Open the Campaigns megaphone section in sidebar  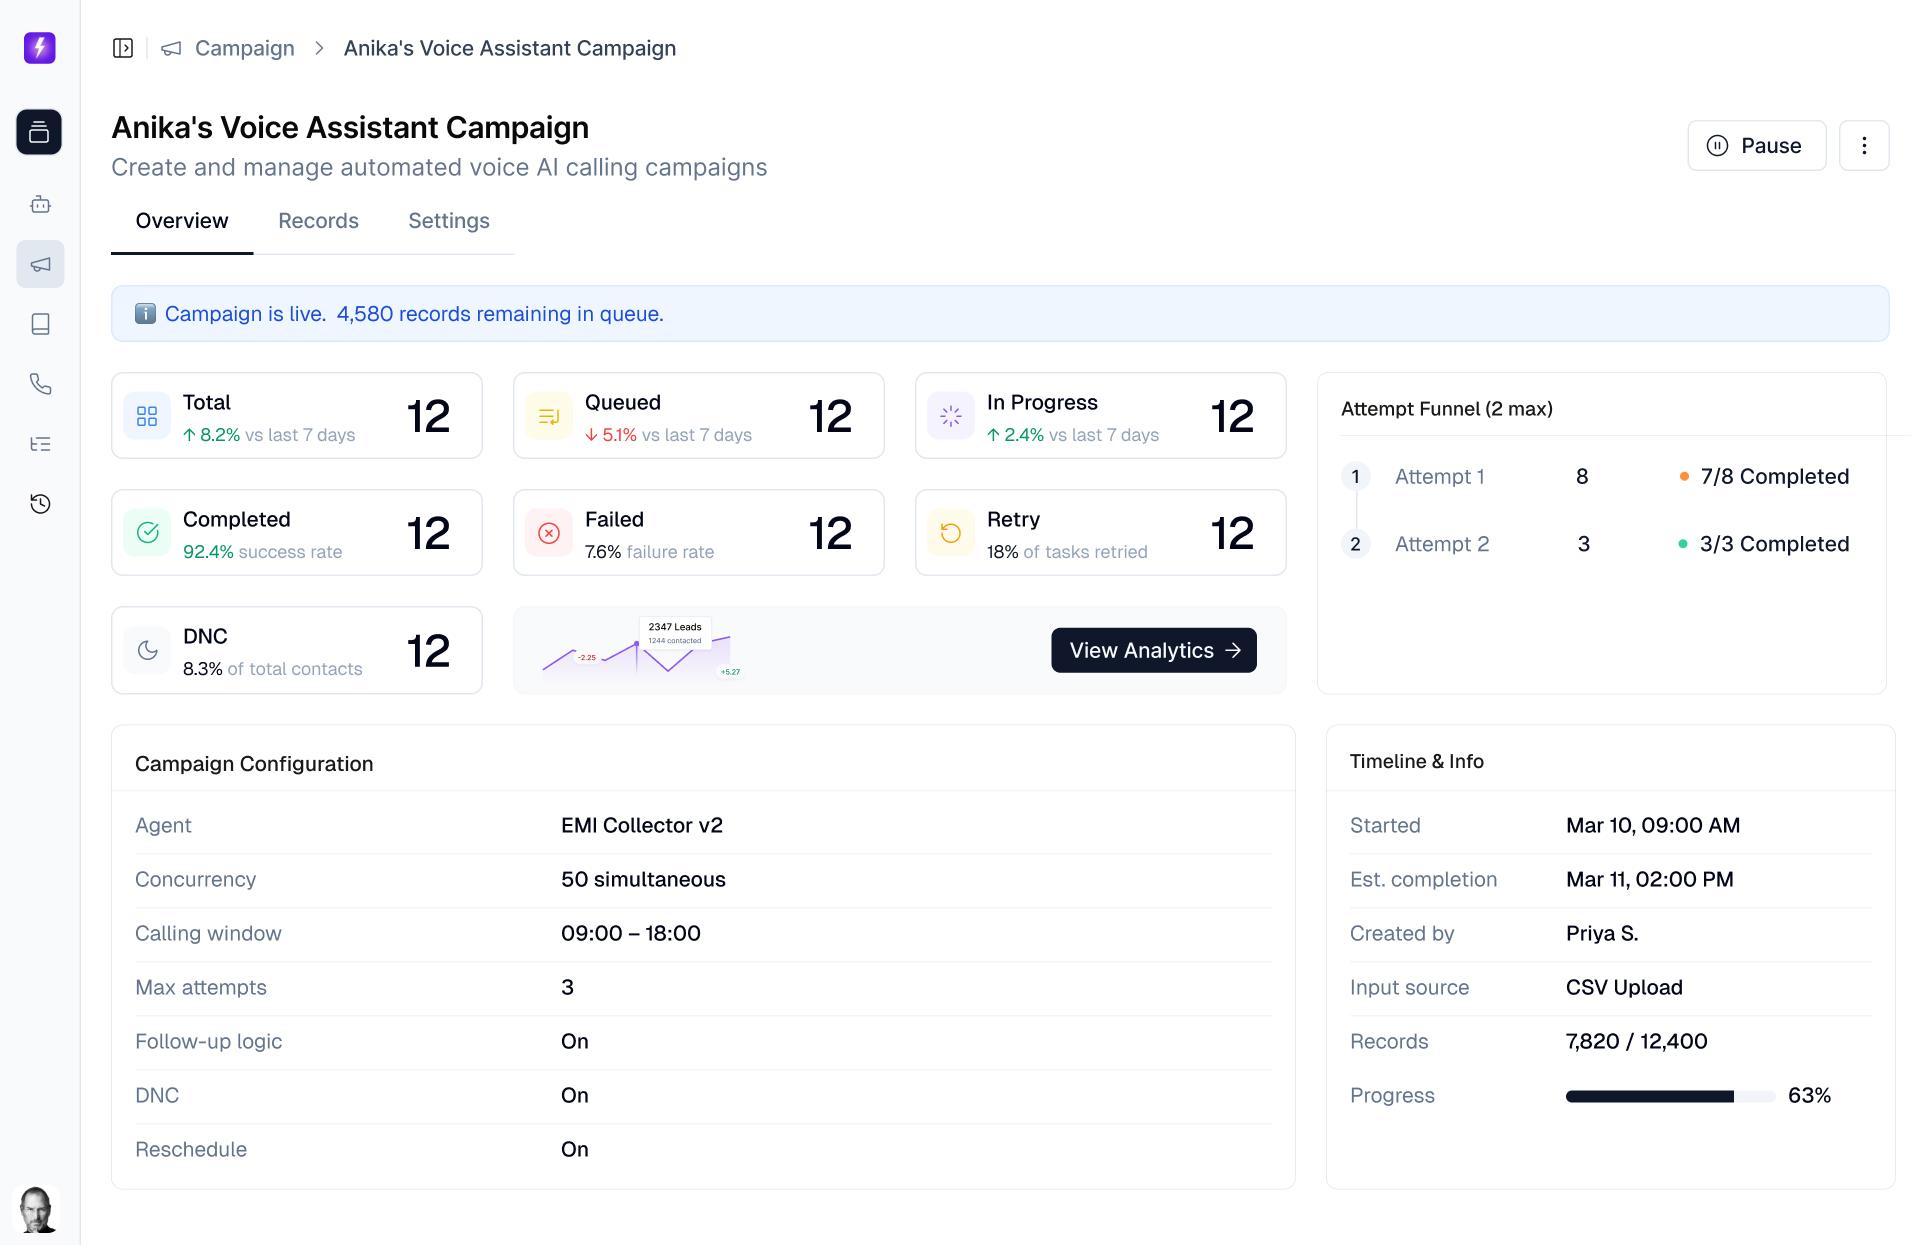pyautogui.click(x=40, y=264)
